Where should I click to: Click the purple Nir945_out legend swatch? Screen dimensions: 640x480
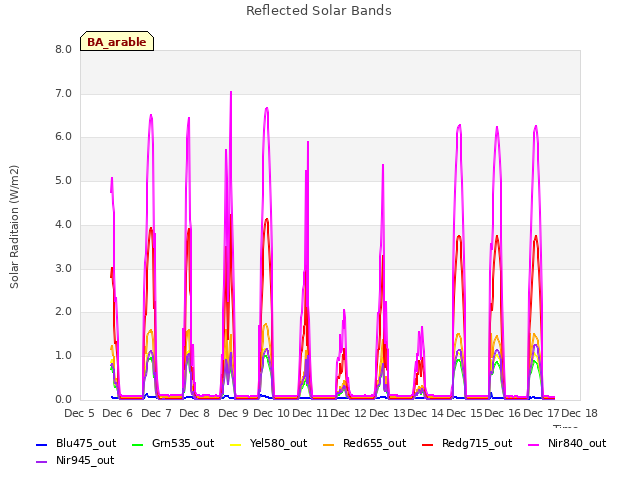point(42,462)
